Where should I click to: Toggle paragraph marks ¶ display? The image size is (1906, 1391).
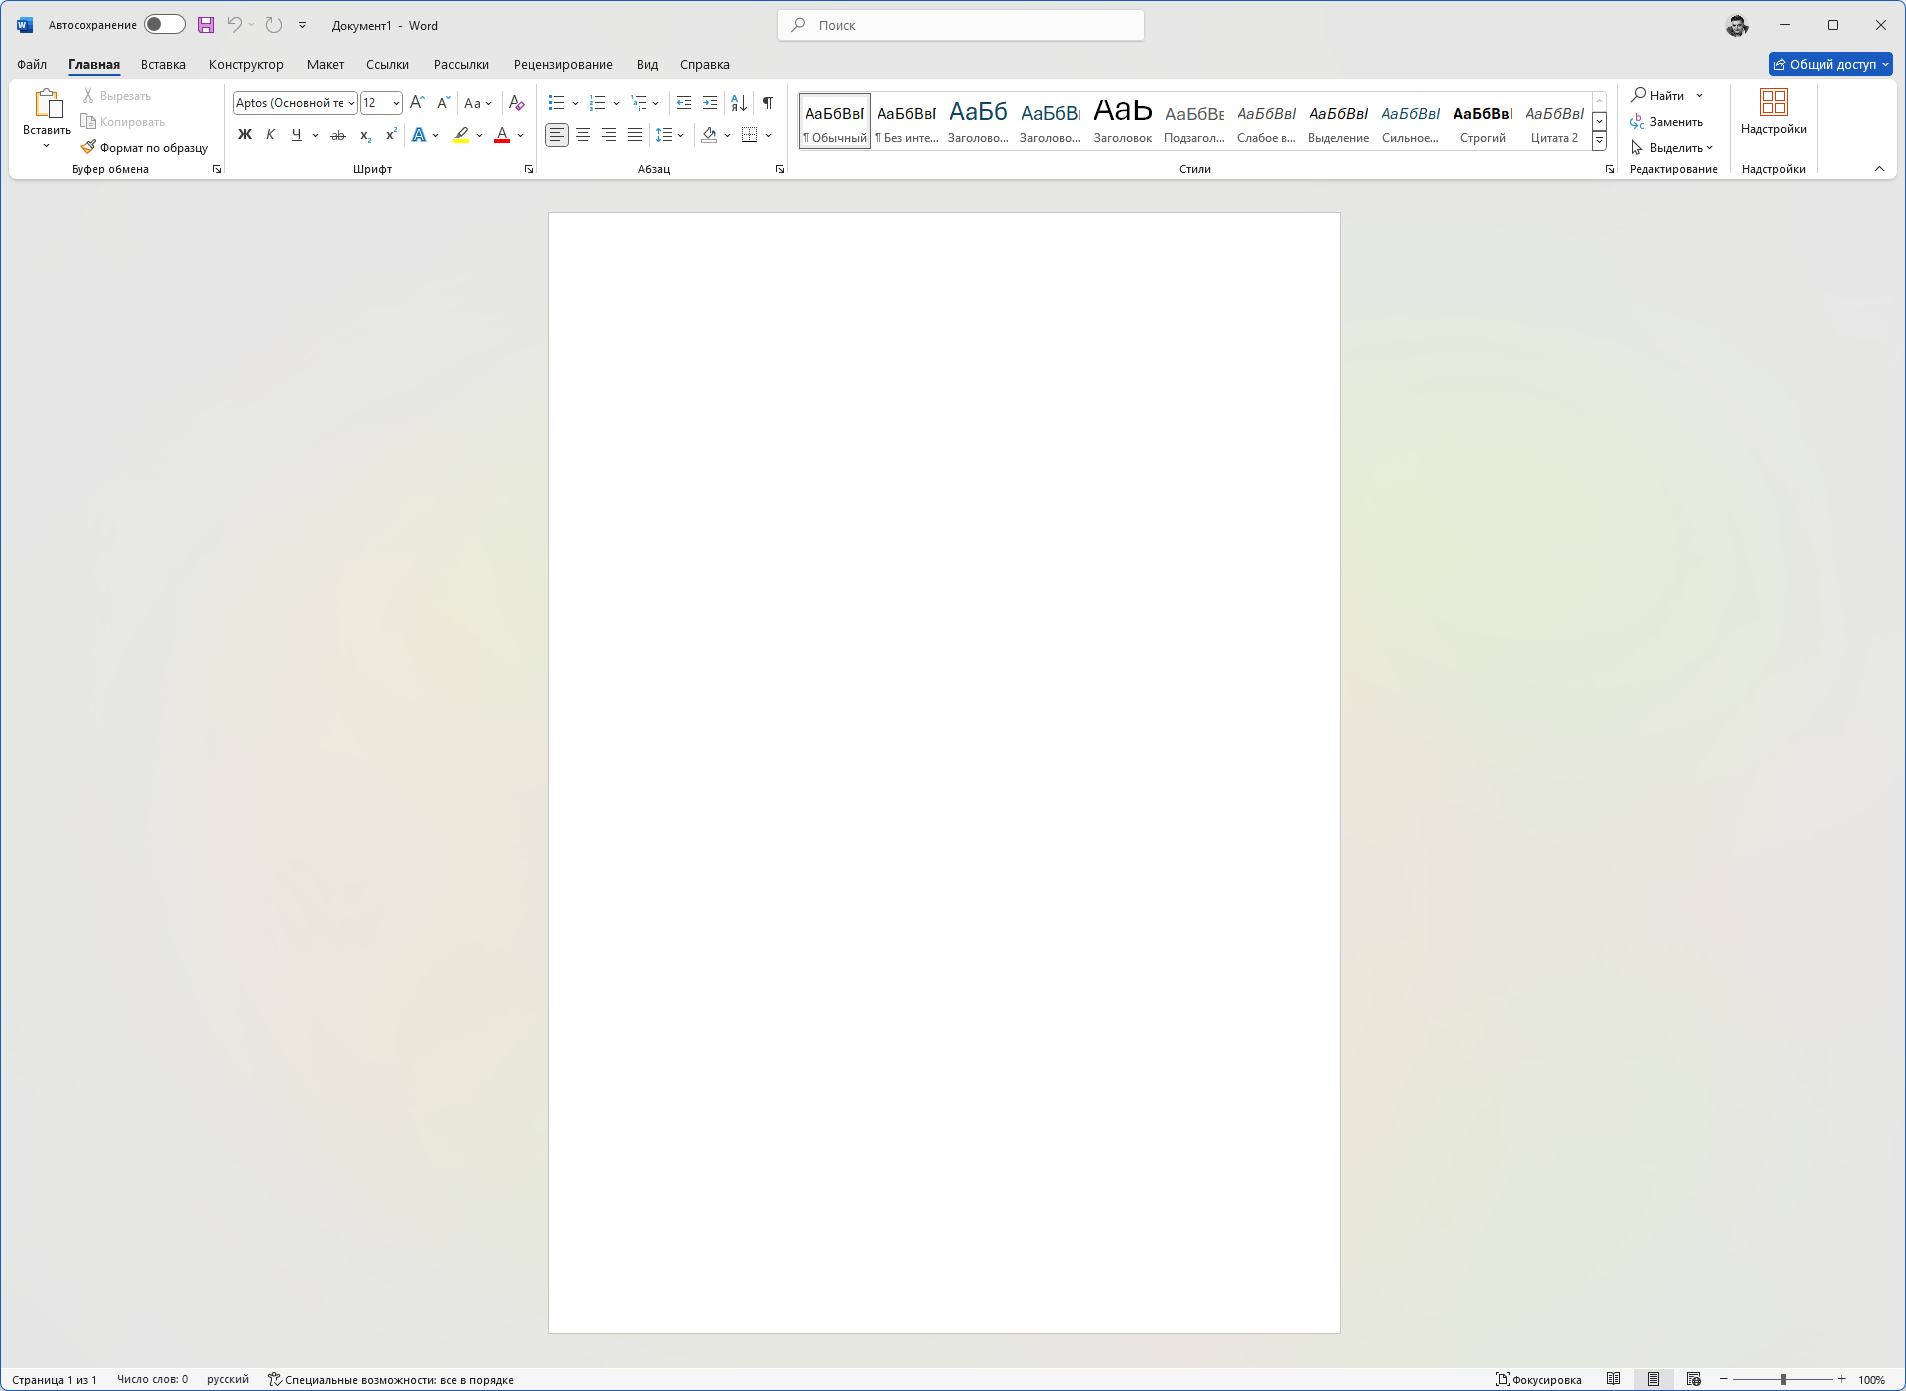(768, 103)
